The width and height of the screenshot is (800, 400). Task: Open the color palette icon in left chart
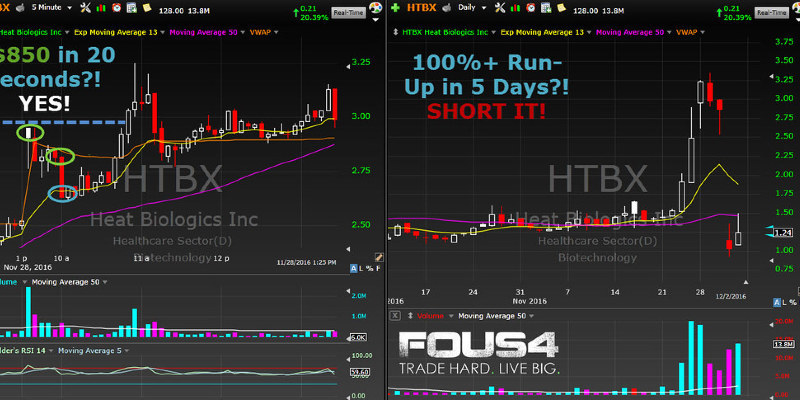click(x=376, y=8)
